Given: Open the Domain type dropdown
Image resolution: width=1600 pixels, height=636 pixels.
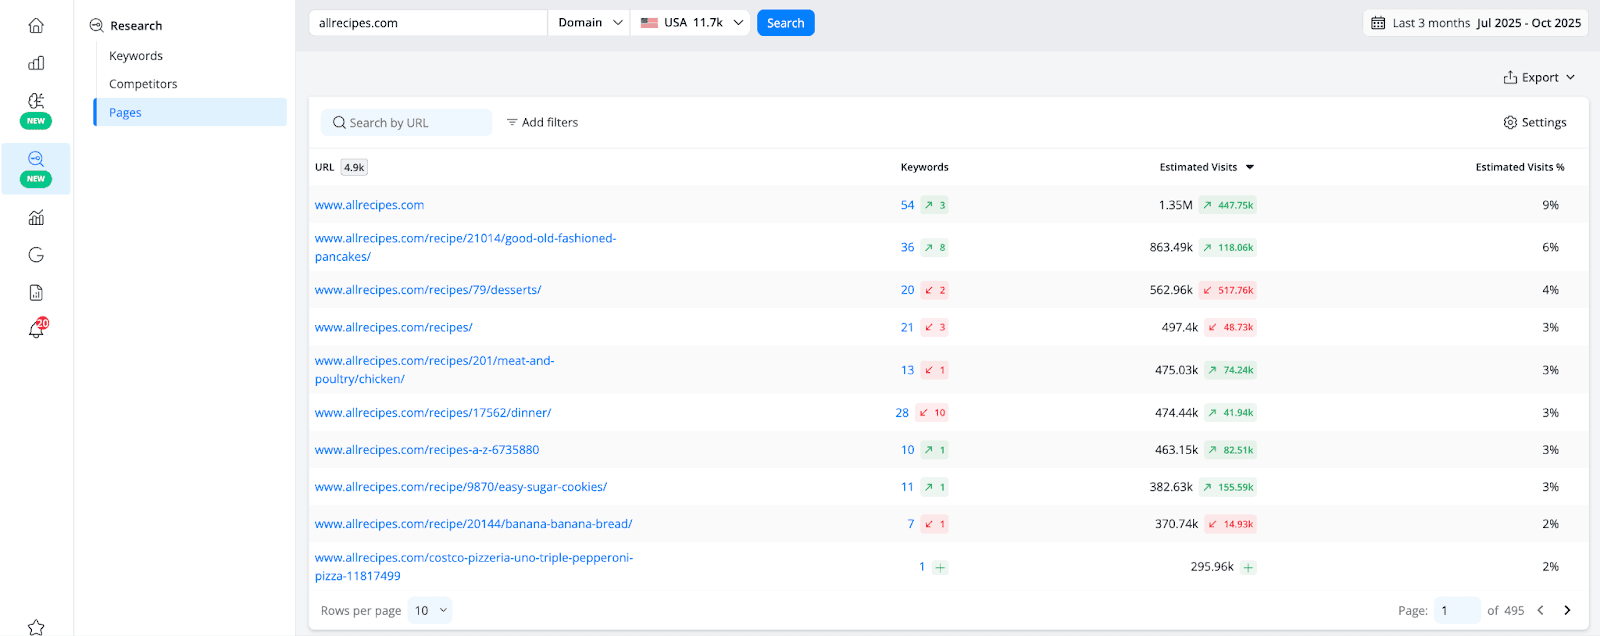Looking at the screenshot, I should pos(589,23).
